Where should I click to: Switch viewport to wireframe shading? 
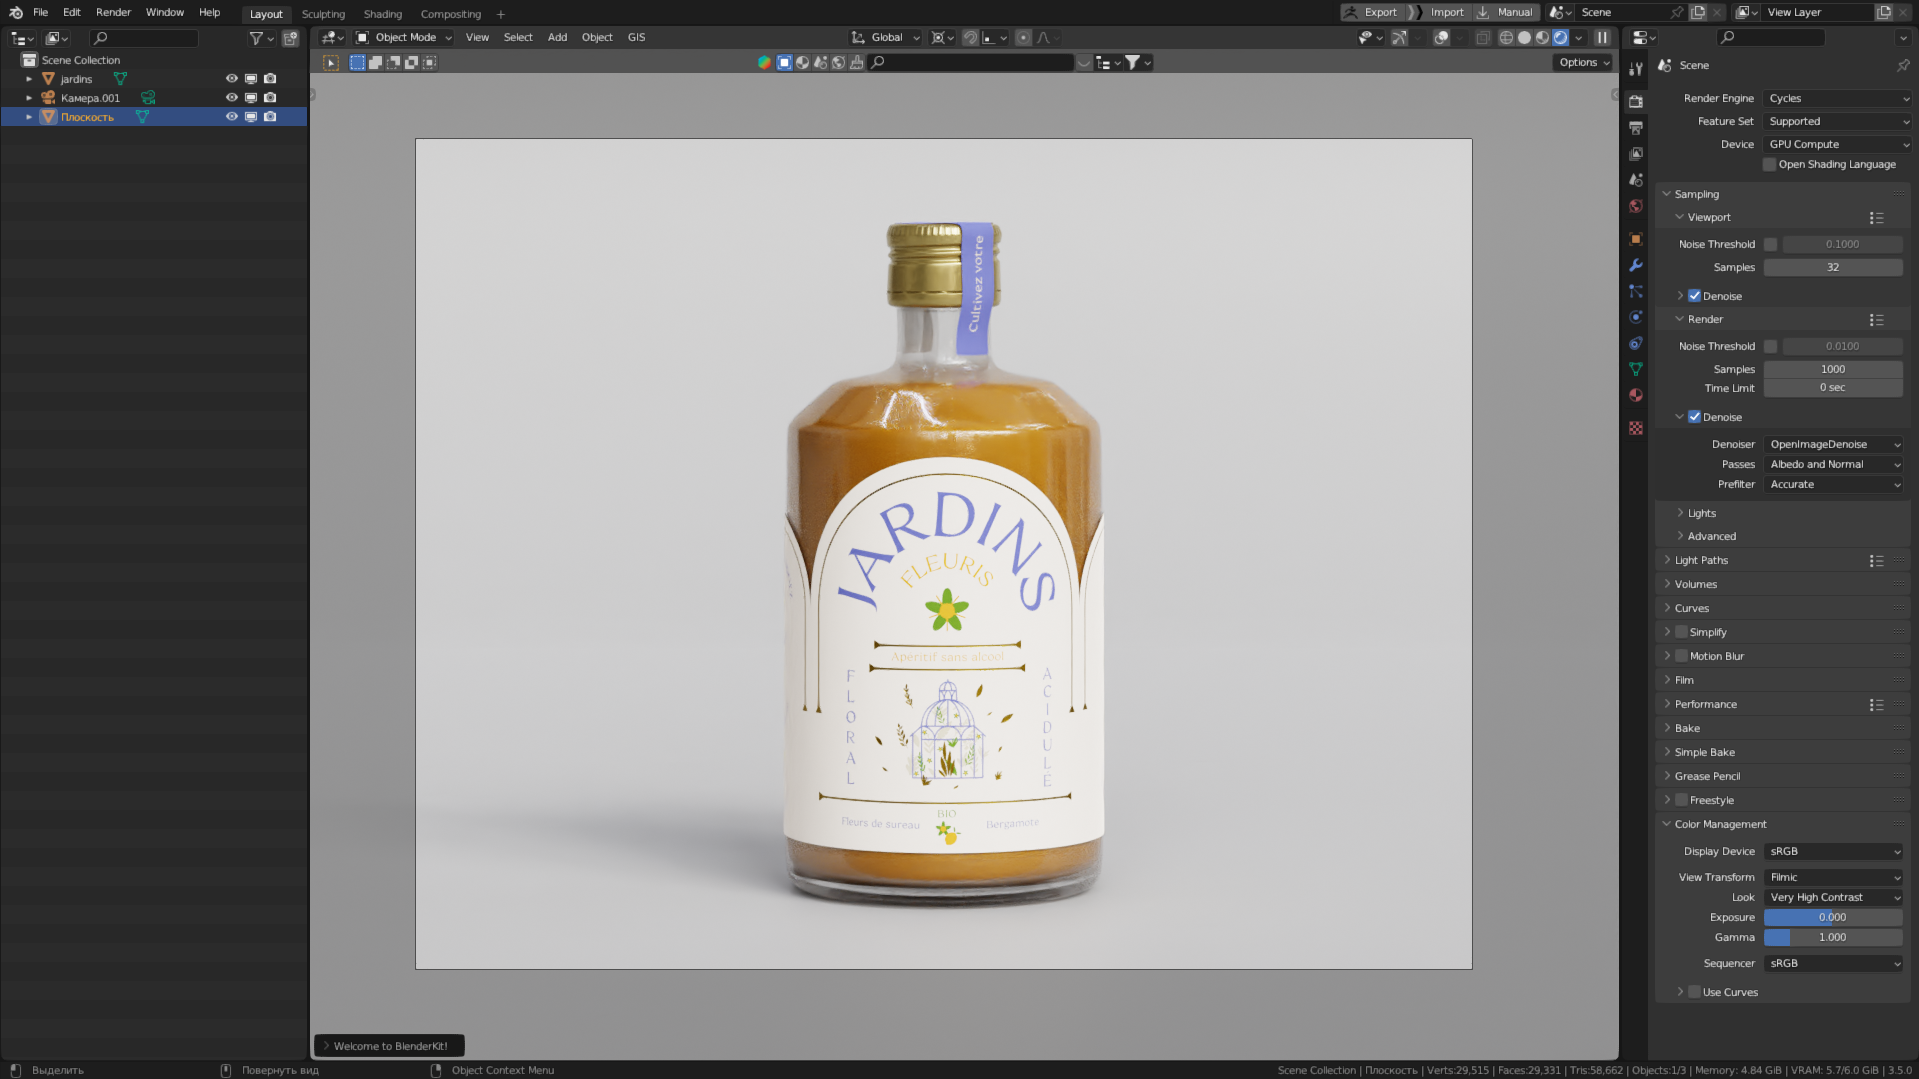1506,37
